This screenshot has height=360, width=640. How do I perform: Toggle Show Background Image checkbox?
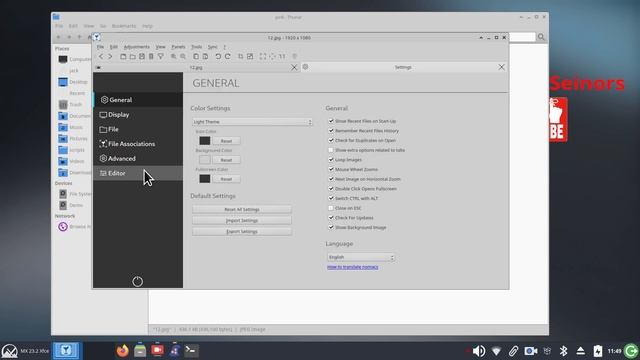point(331,227)
